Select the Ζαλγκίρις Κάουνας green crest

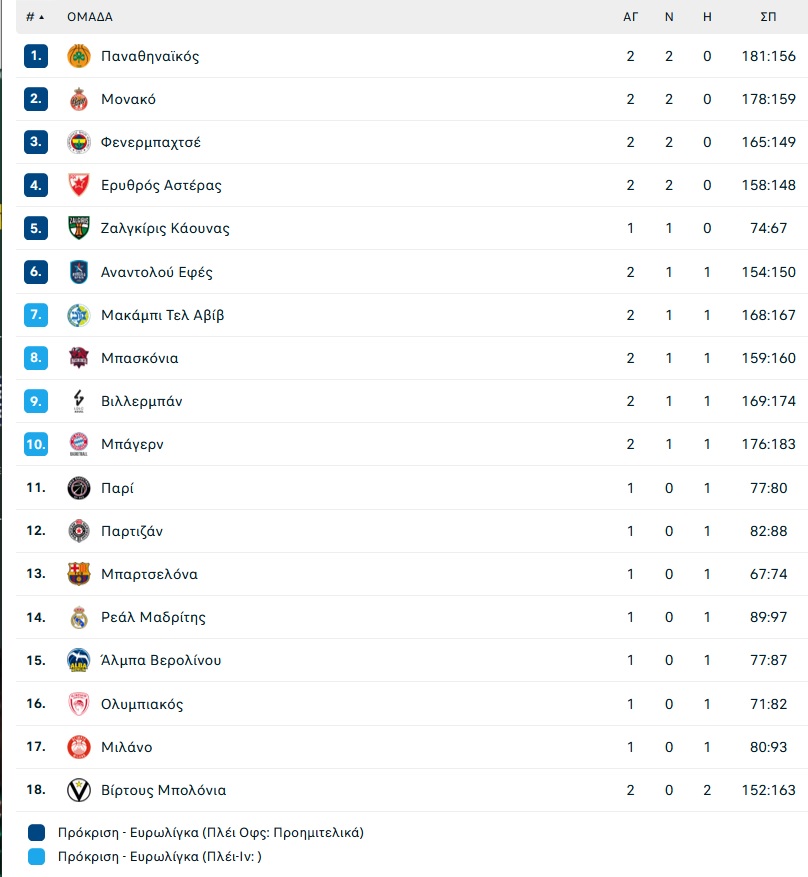coord(79,228)
